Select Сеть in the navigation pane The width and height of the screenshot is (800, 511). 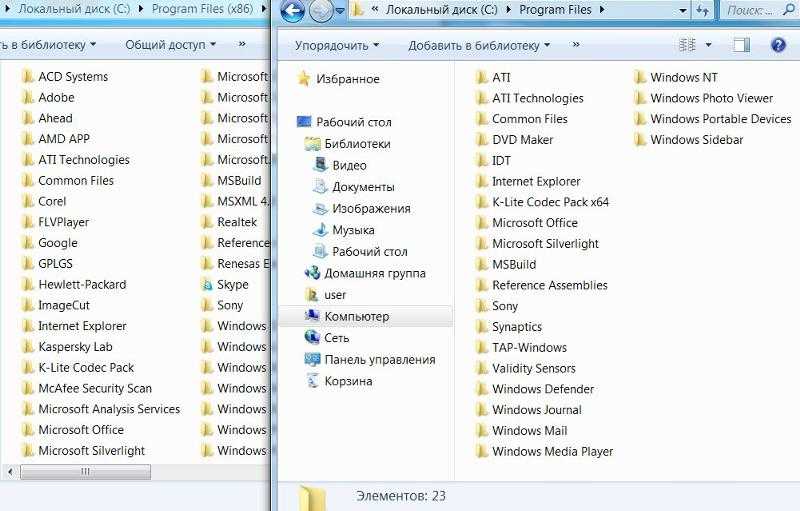[x=327, y=338]
